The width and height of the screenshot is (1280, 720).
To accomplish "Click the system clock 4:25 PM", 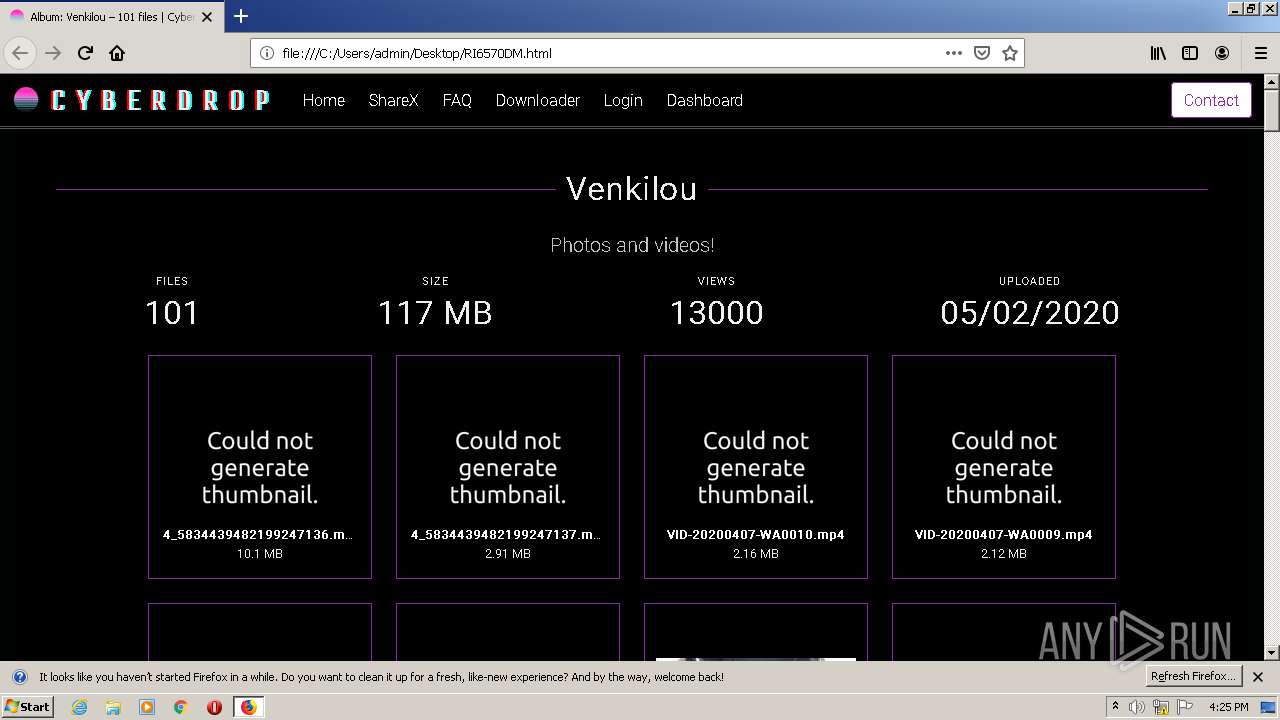I will point(1228,707).
